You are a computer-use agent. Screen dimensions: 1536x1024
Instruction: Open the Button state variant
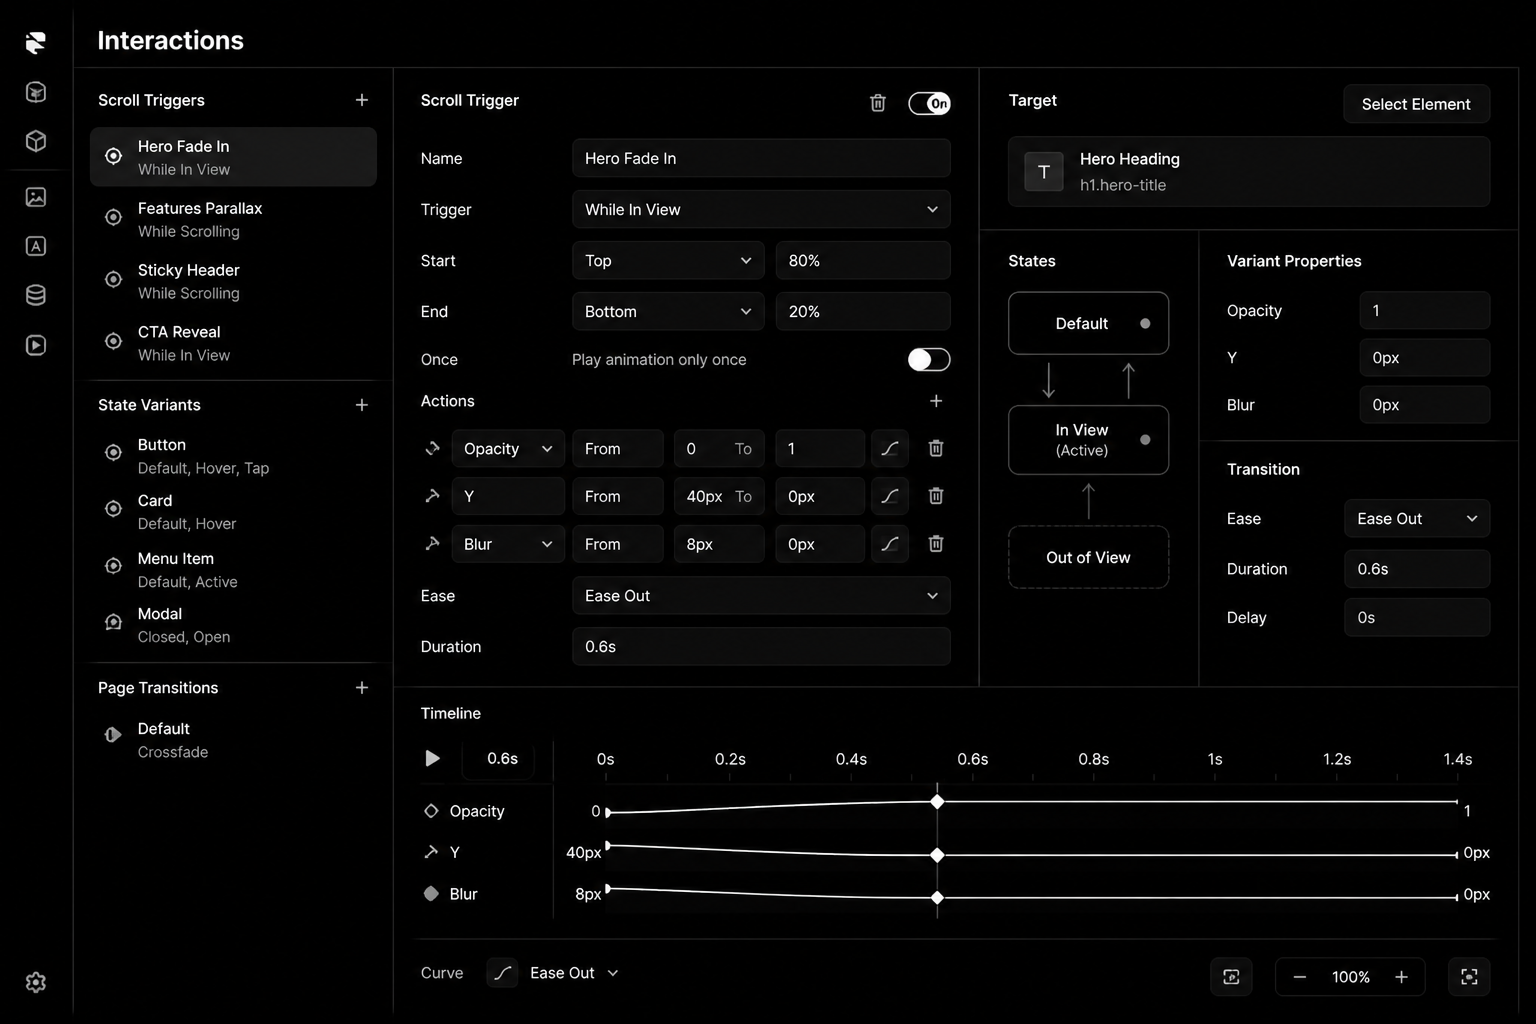coord(233,456)
